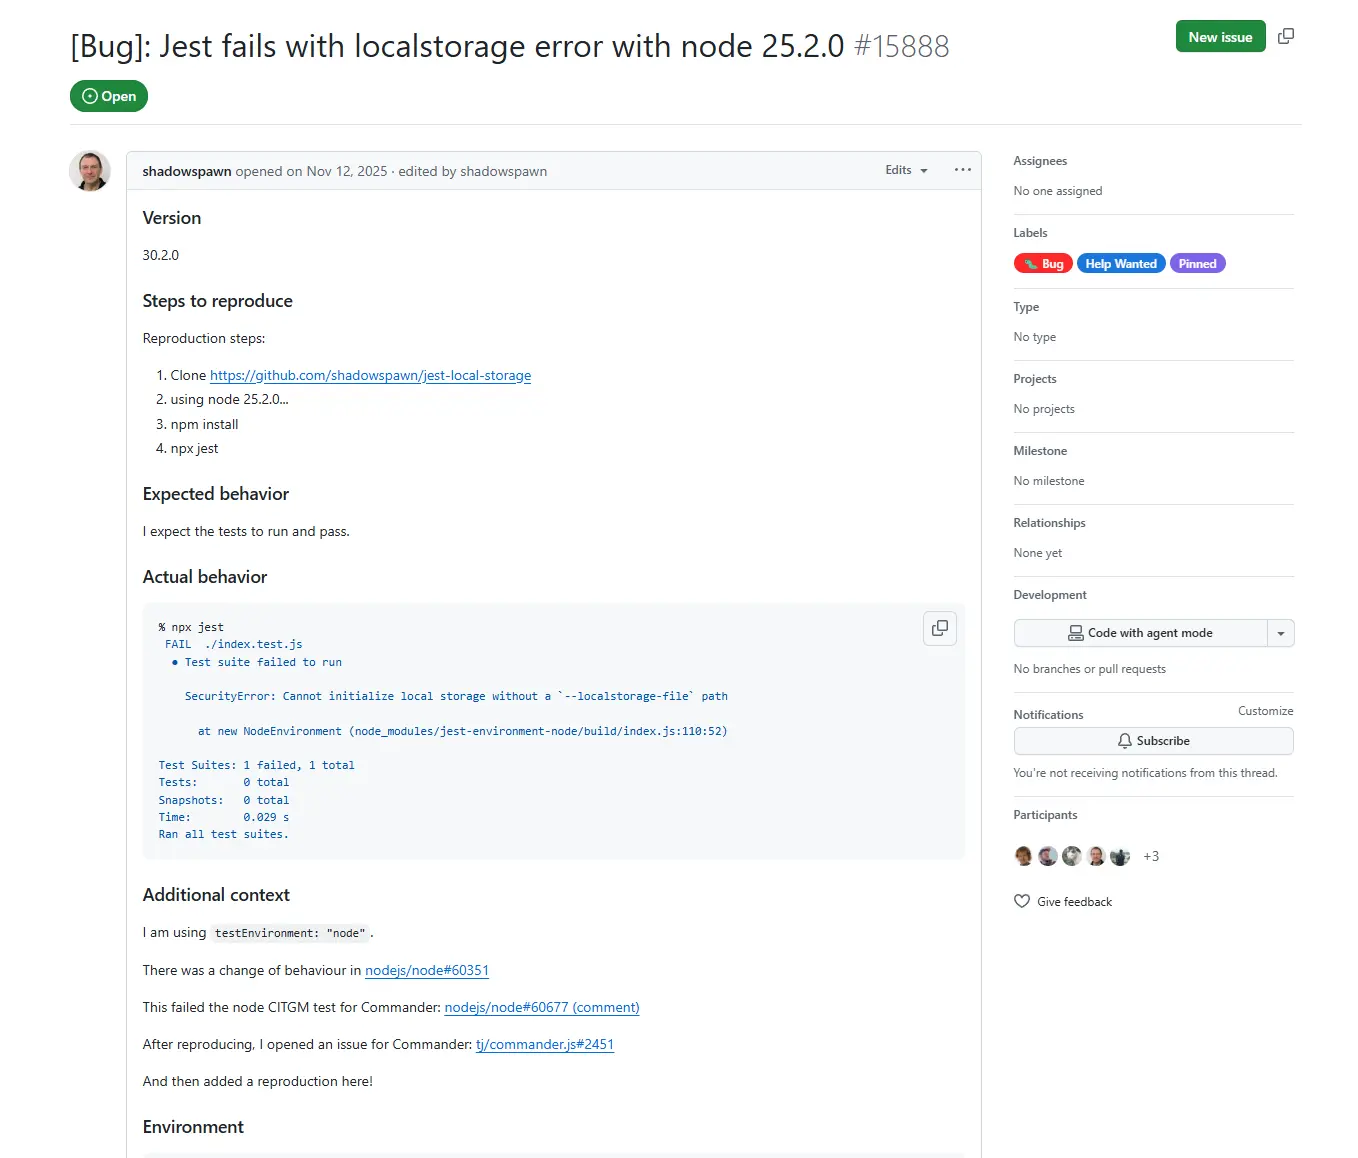Open the Edits dropdown
This screenshot has height=1158, width=1358.
(x=904, y=170)
